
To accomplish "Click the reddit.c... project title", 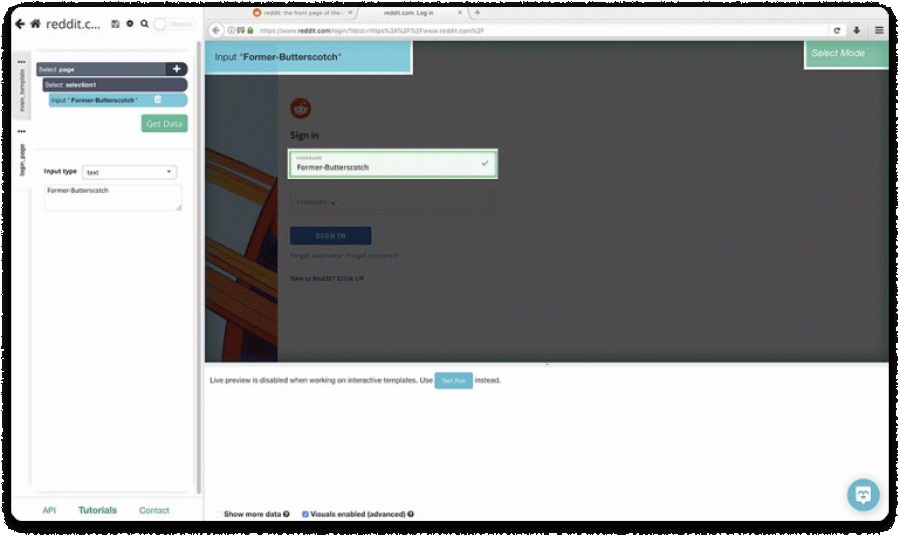I will 73,24.
